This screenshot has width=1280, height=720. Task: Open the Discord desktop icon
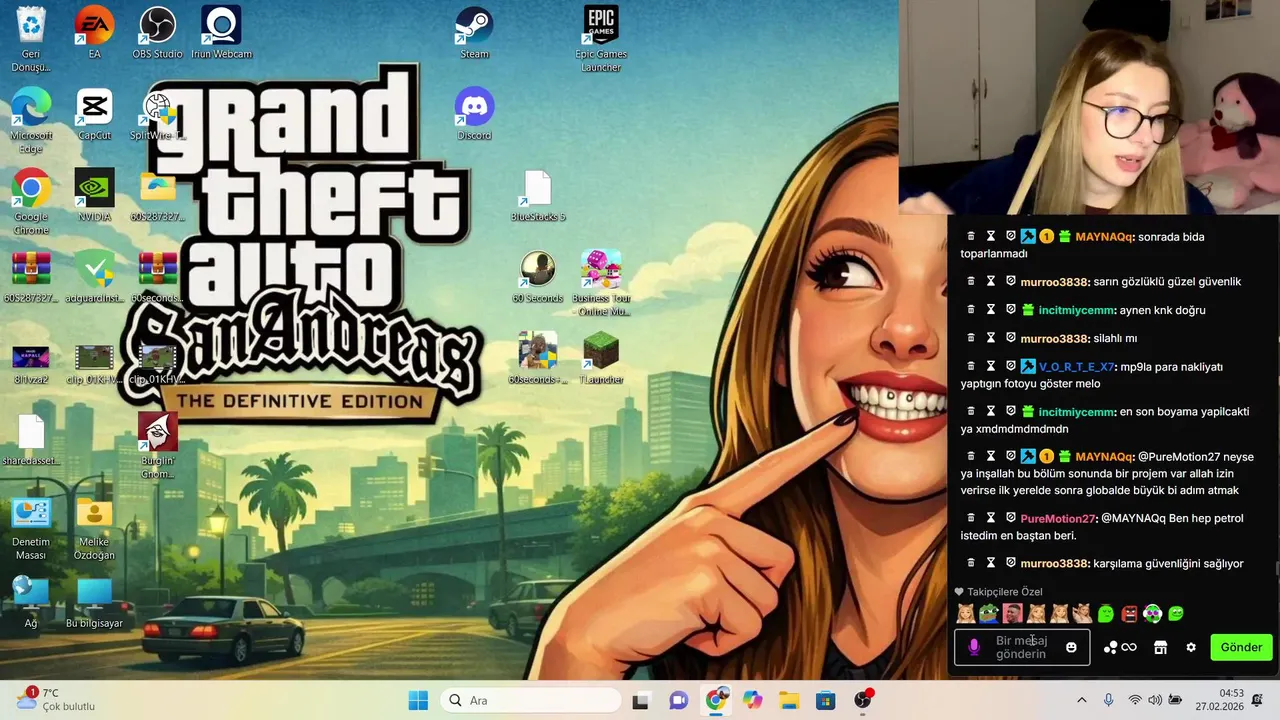pyautogui.click(x=474, y=114)
